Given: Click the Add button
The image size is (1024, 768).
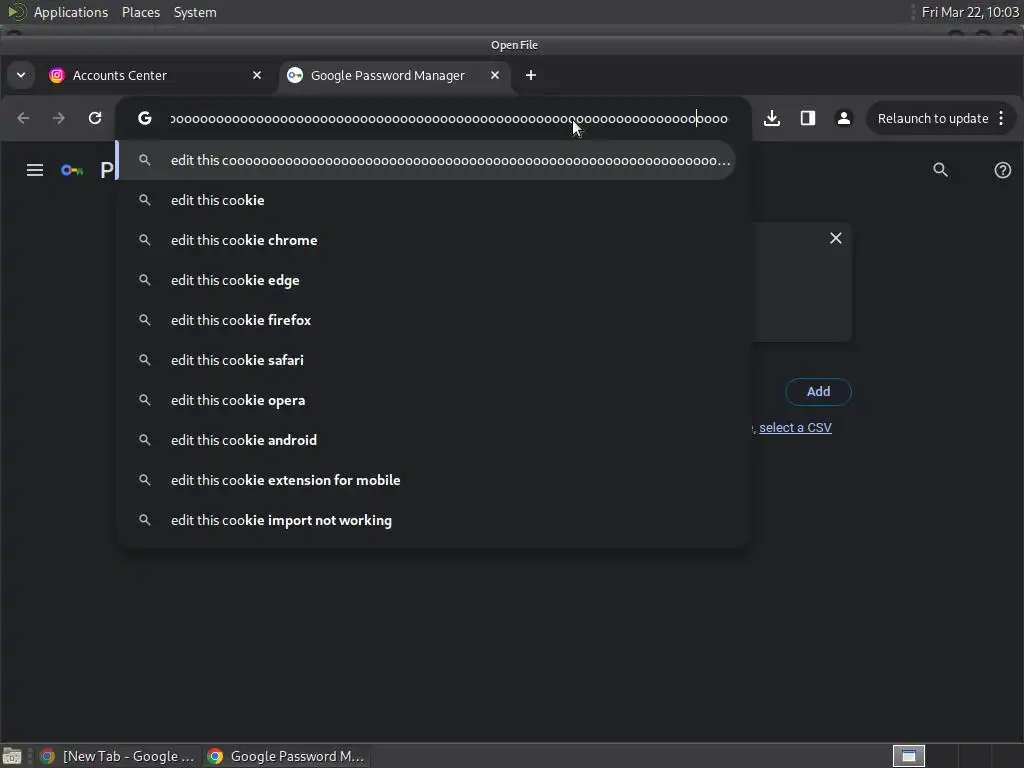Looking at the screenshot, I should [x=818, y=392].
